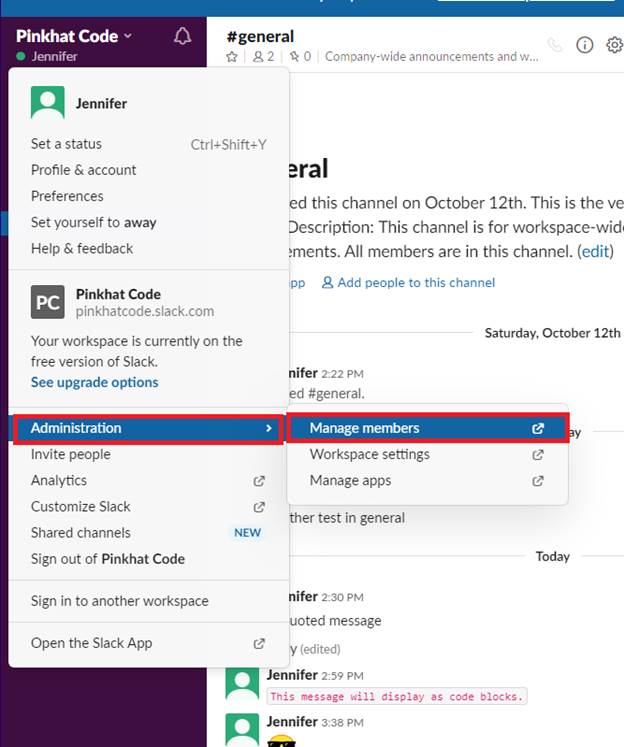This screenshot has height=747, width=624.
Task: Star the #general channel
Action: click(x=232, y=57)
